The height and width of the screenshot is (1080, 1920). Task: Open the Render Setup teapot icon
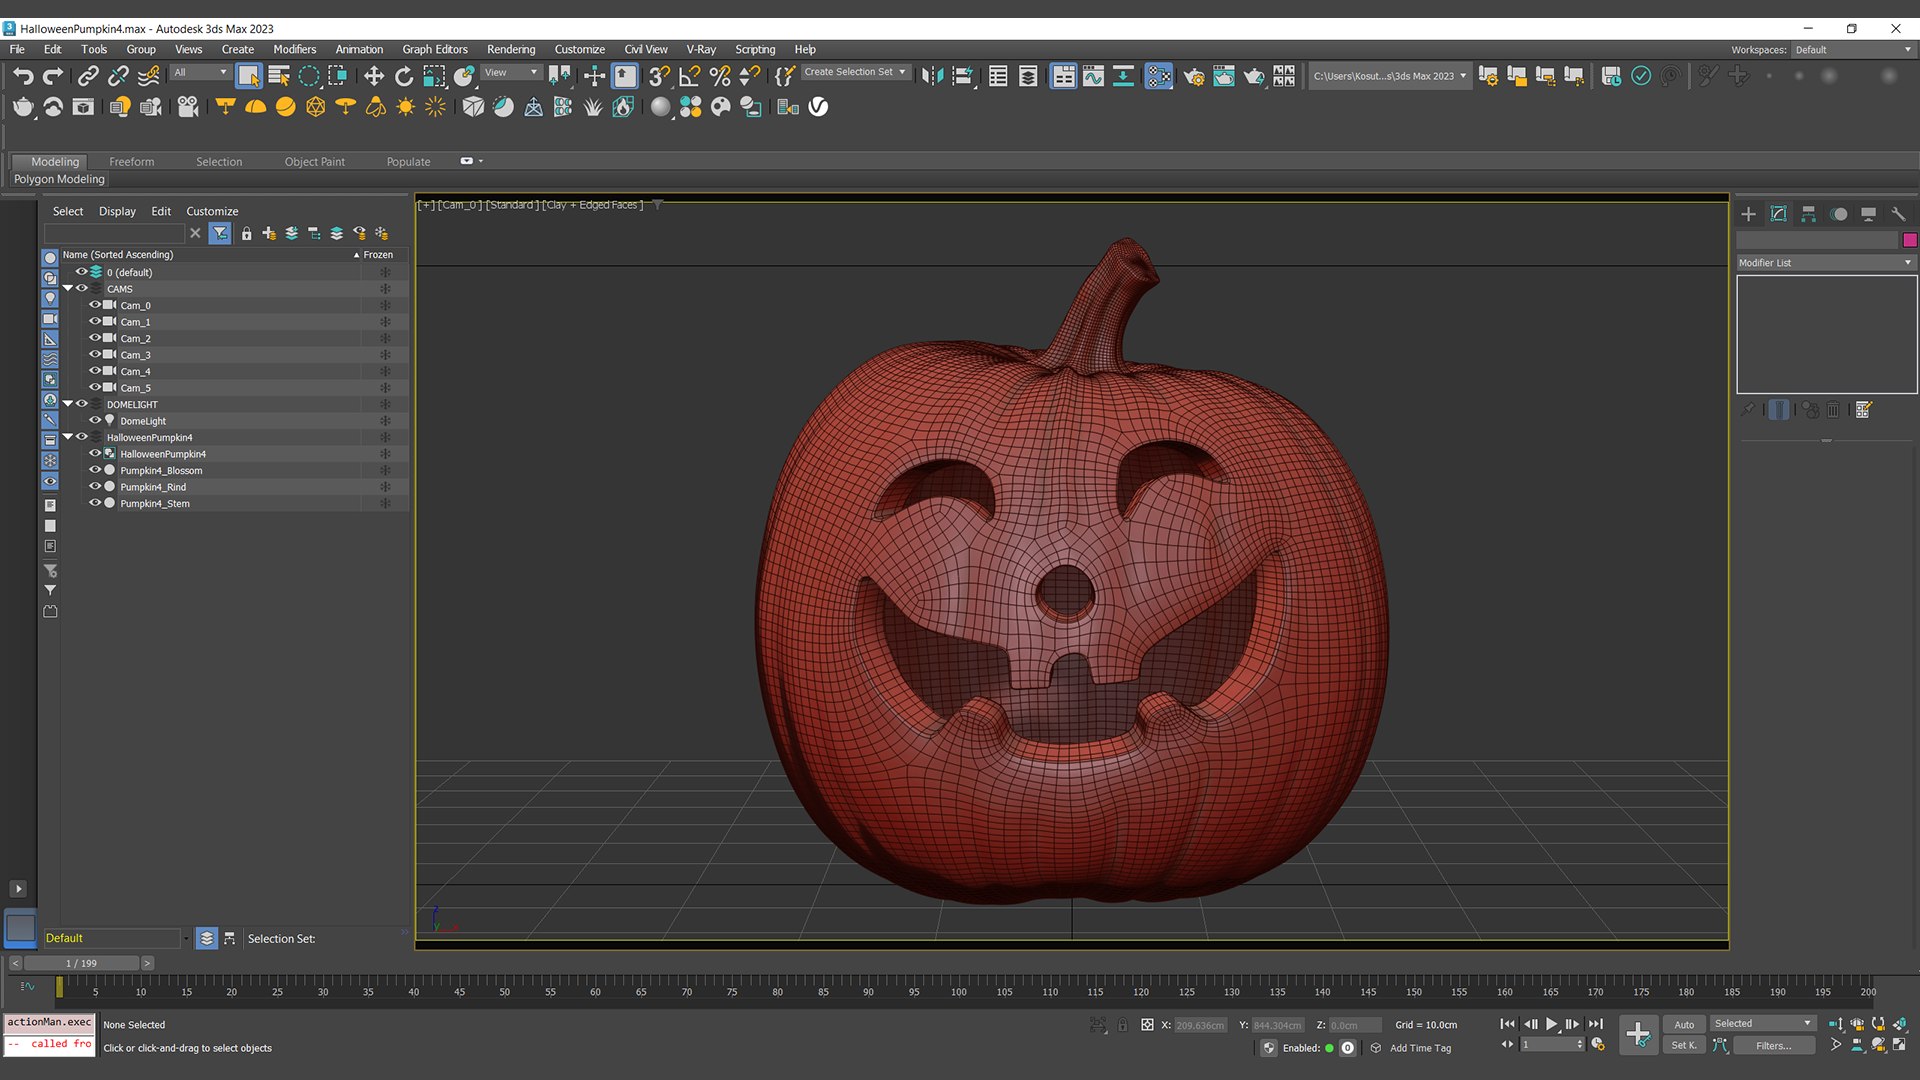point(1194,76)
